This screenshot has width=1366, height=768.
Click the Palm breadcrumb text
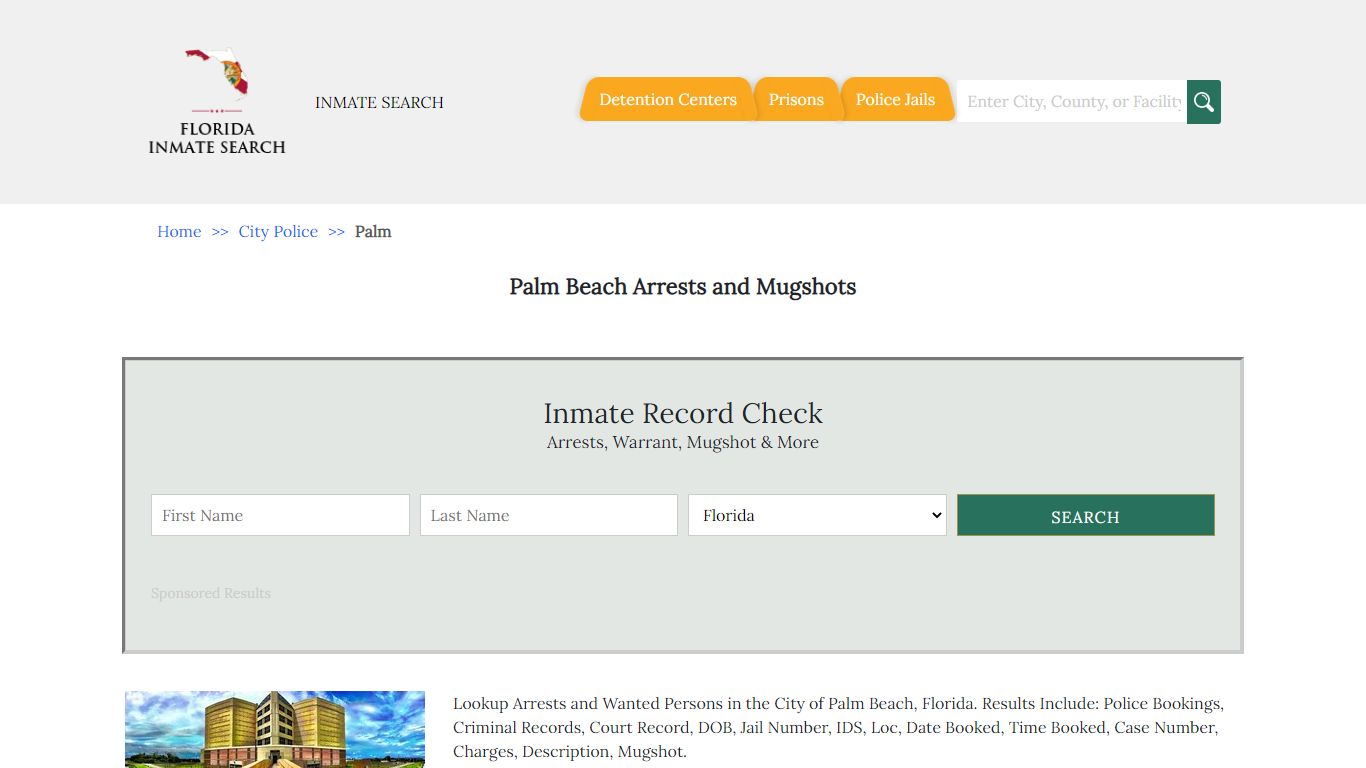[373, 231]
